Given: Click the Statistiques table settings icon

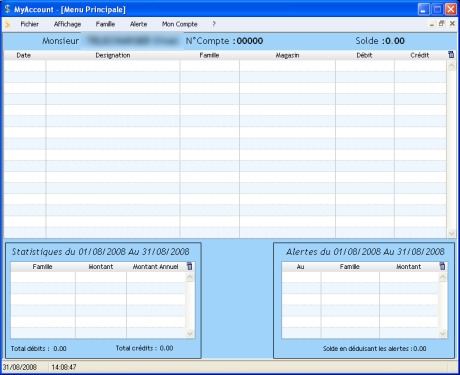Looking at the screenshot, I should pos(190,266).
